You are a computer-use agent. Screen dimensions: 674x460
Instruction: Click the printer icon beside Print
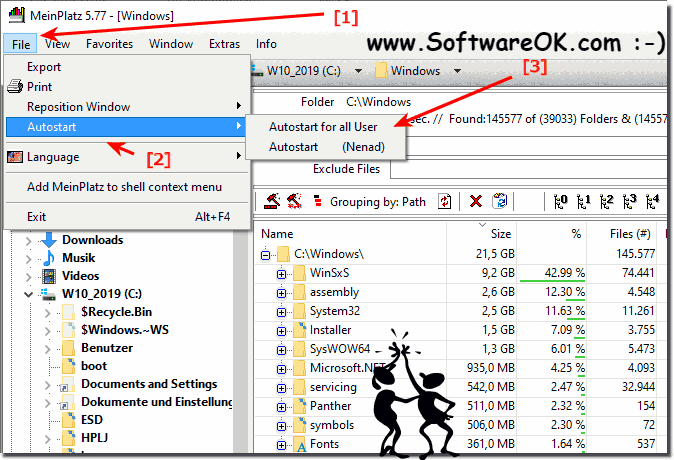[15, 86]
